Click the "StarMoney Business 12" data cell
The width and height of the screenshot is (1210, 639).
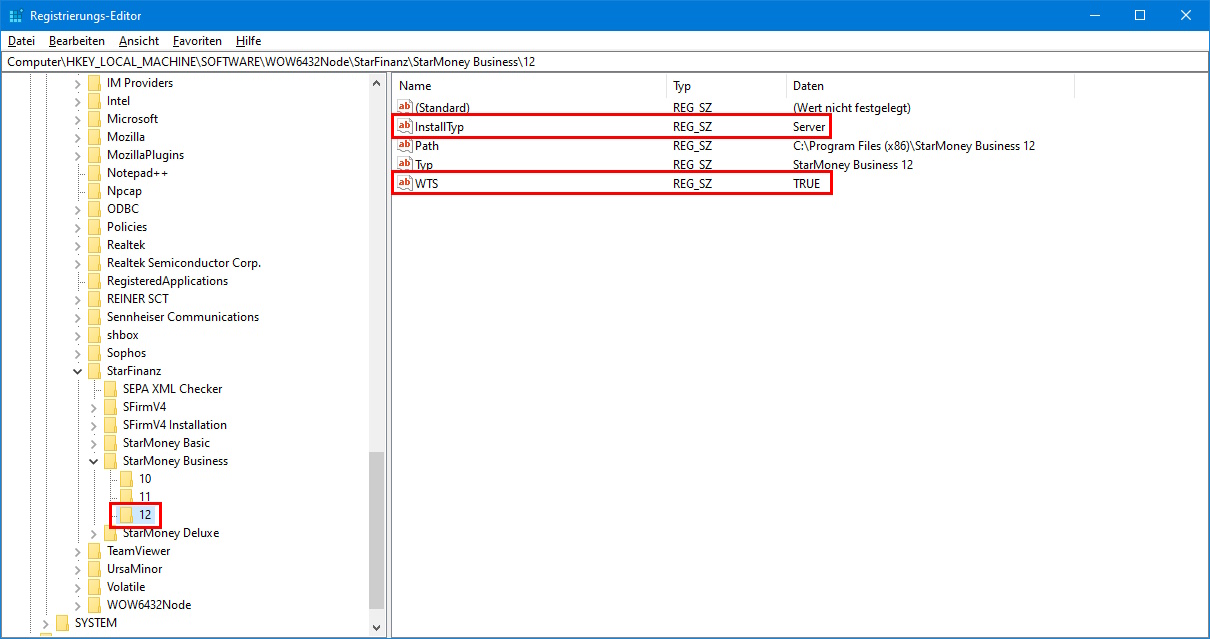853,164
